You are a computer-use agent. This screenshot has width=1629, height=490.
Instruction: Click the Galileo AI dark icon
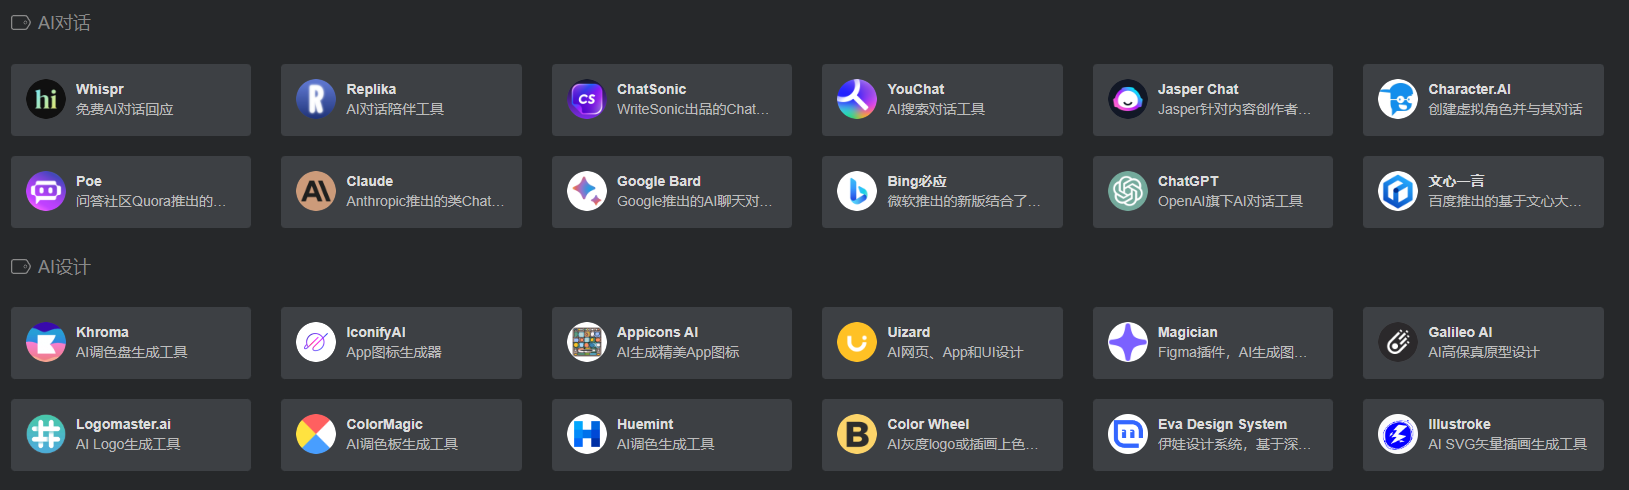pos(1398,343)
